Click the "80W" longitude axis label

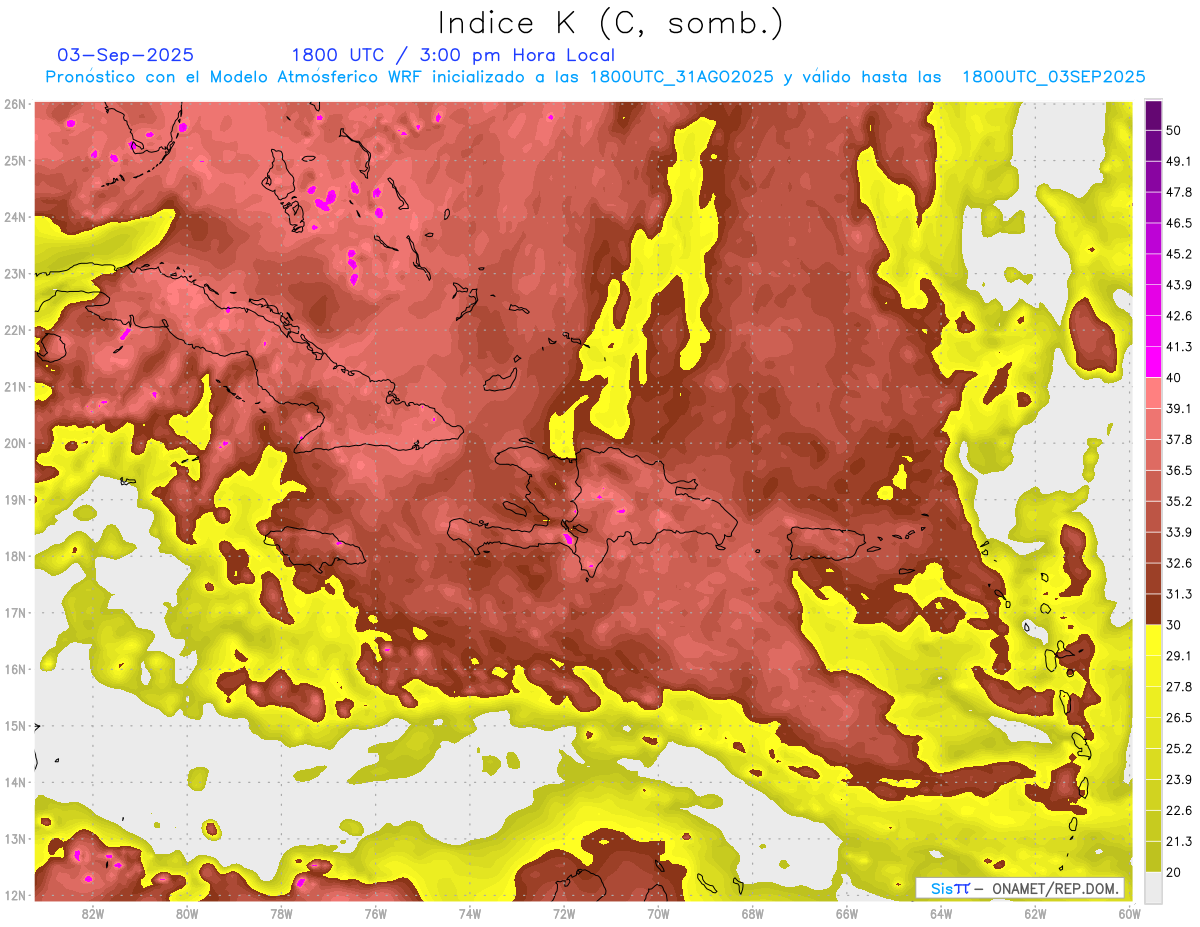(187, 913)
